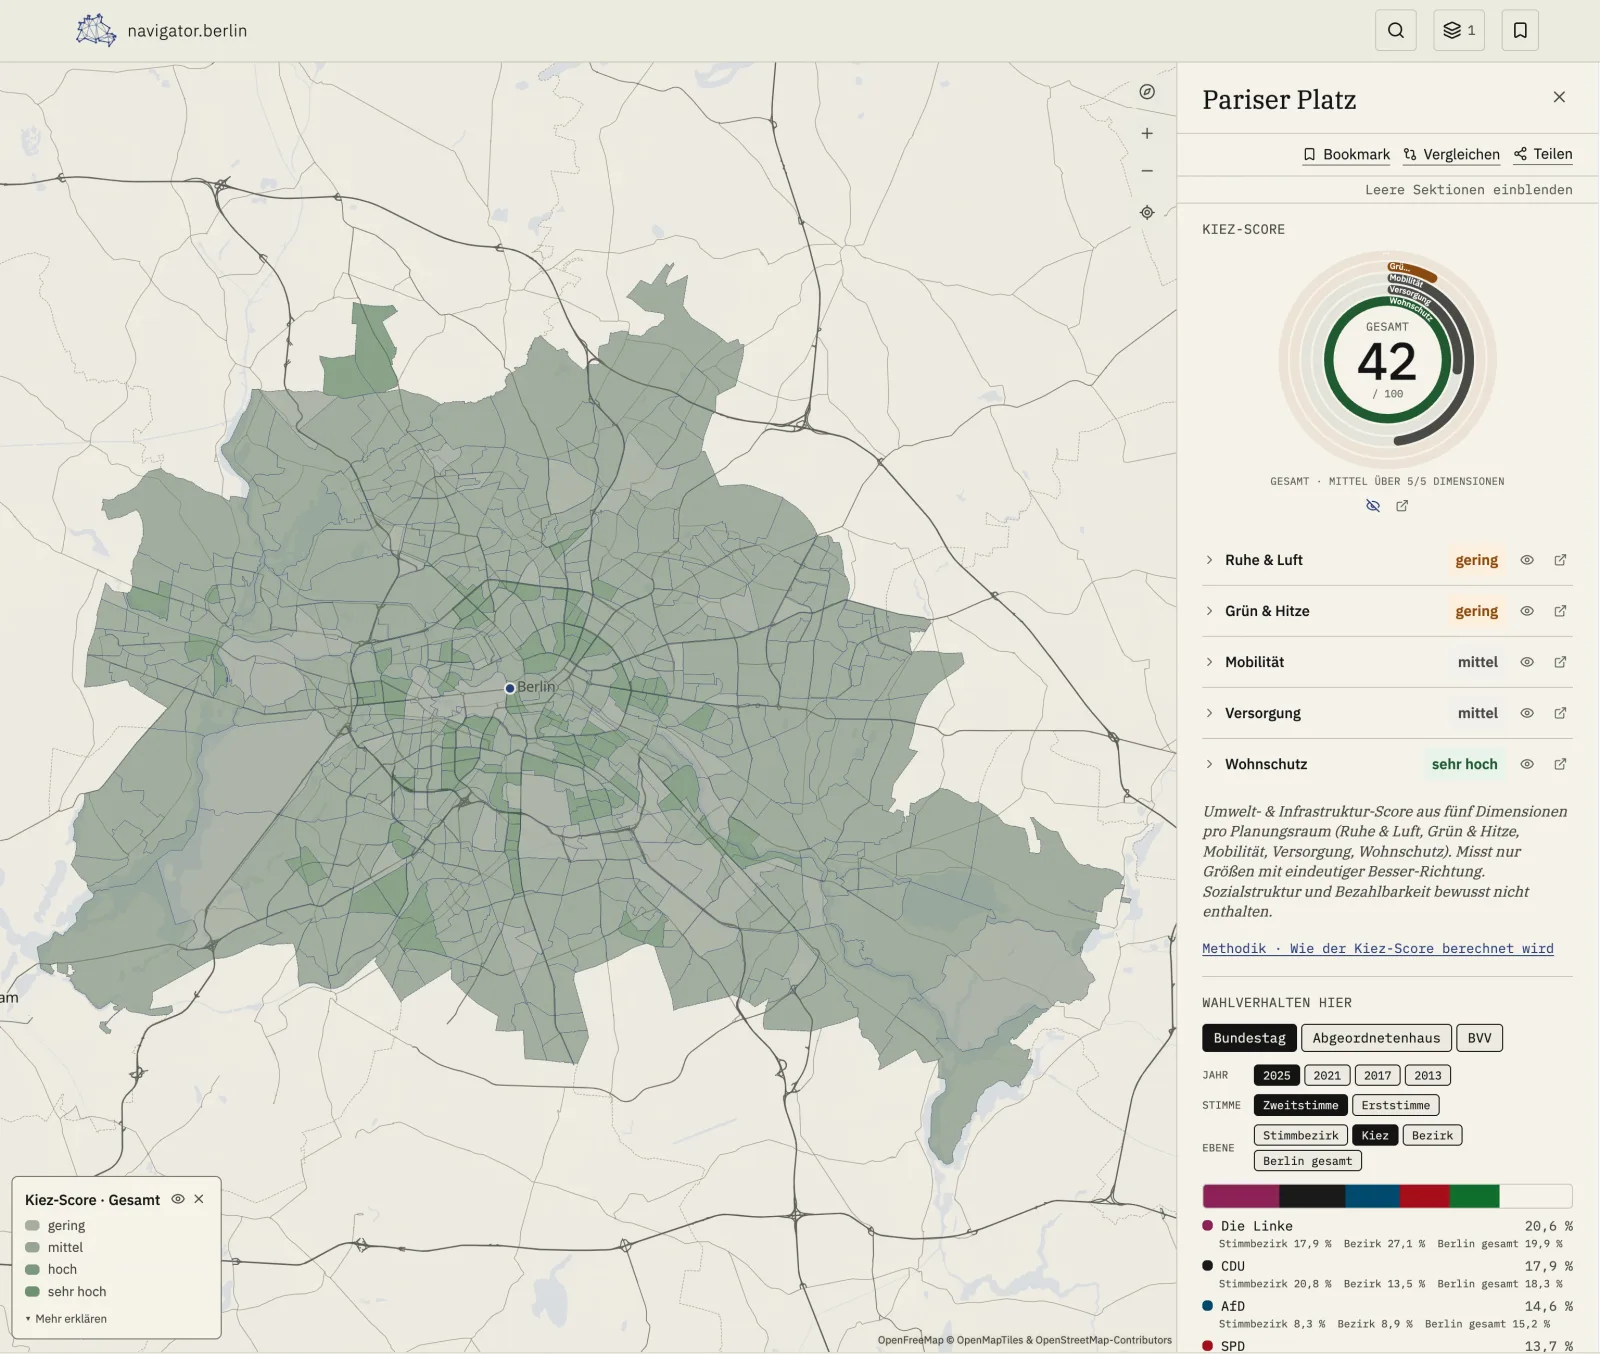Toggle Wohnschutz layer visibility eye
Image resolution: width=1600 pixels, height=1354 pixels.
coord(1527,764)
